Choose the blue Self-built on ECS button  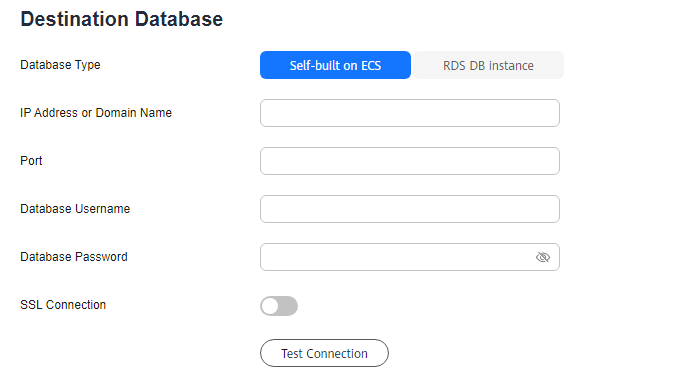click(335, 65)
